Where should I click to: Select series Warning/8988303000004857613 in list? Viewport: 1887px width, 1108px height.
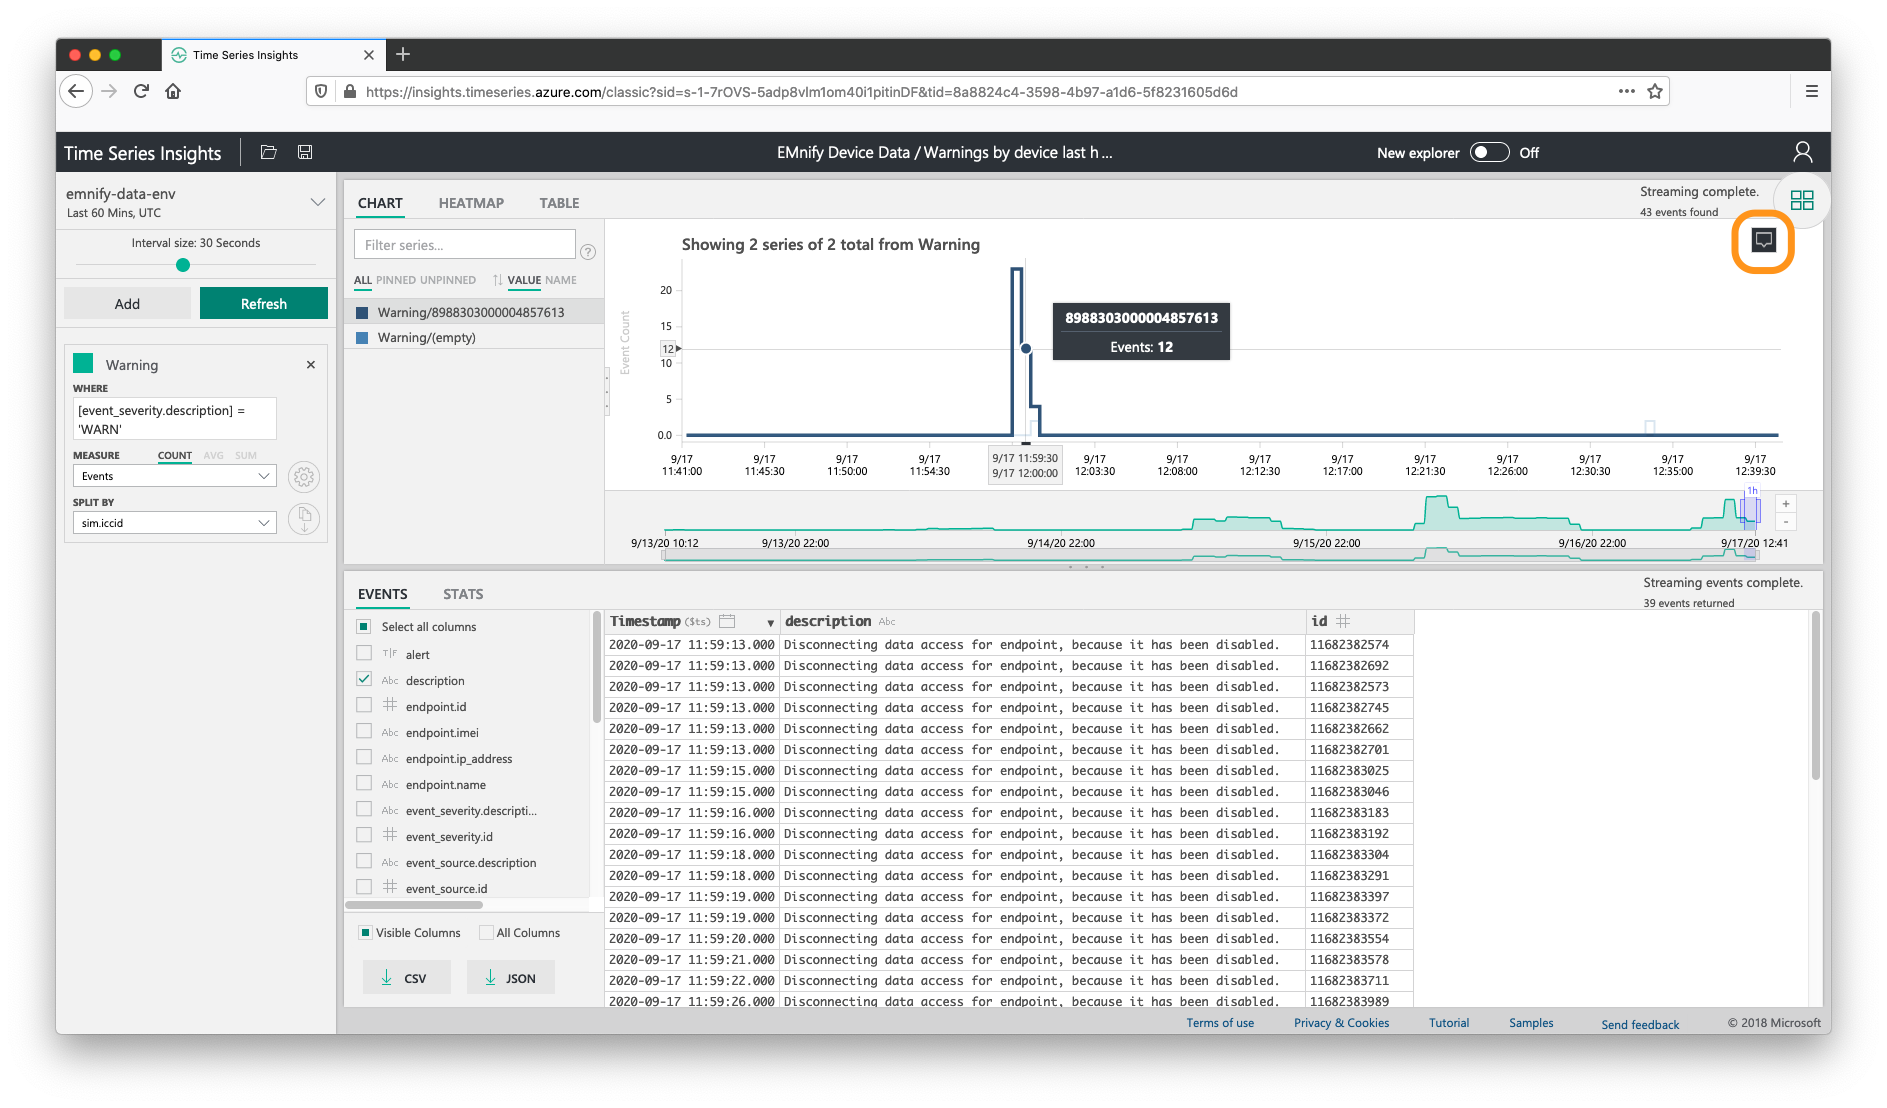tap(474, 312)
